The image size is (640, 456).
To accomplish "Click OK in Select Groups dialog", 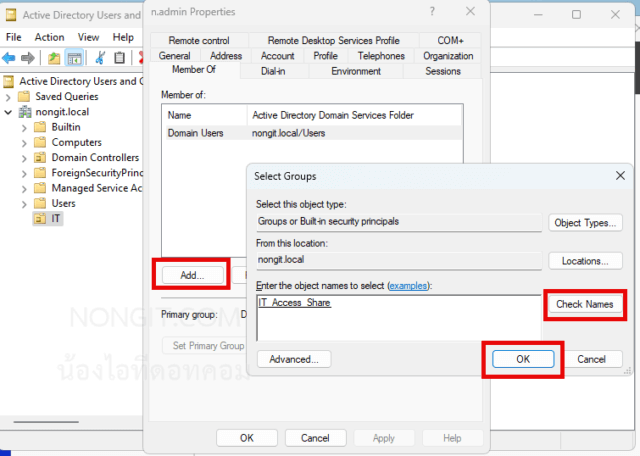I will point(523,359).
